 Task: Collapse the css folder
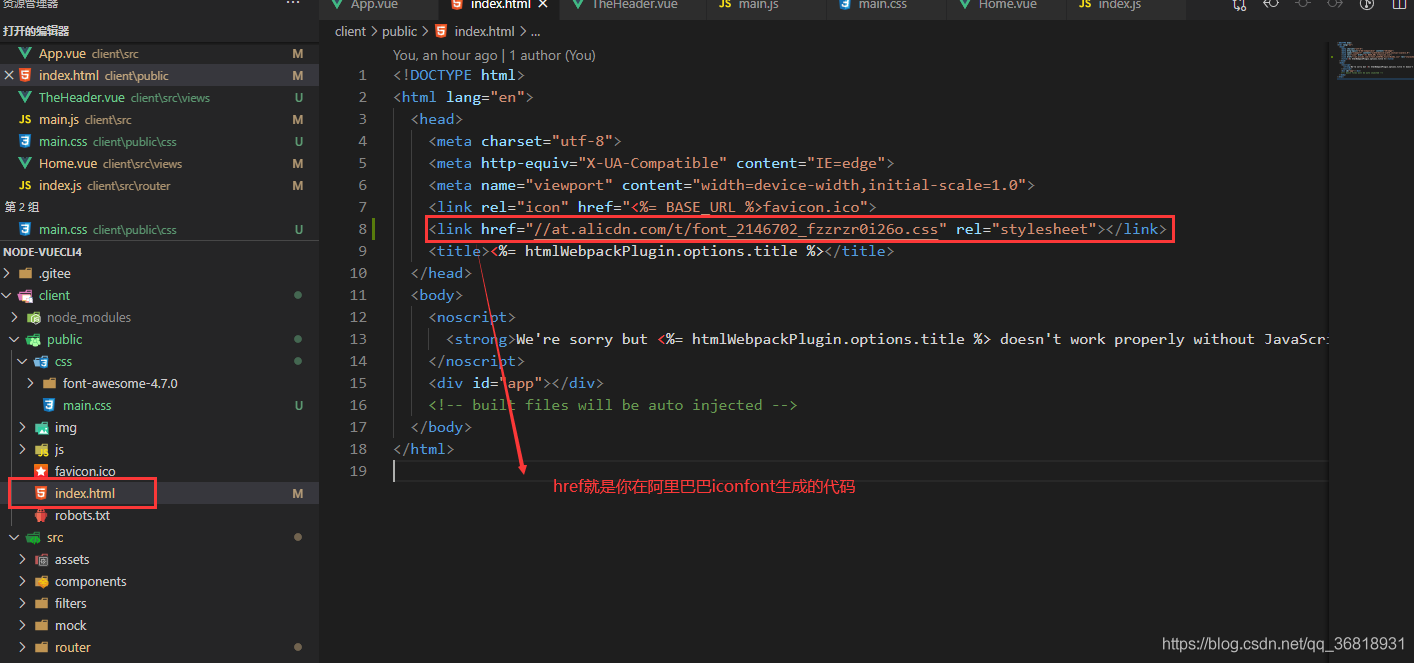click(x=160, y=361)
